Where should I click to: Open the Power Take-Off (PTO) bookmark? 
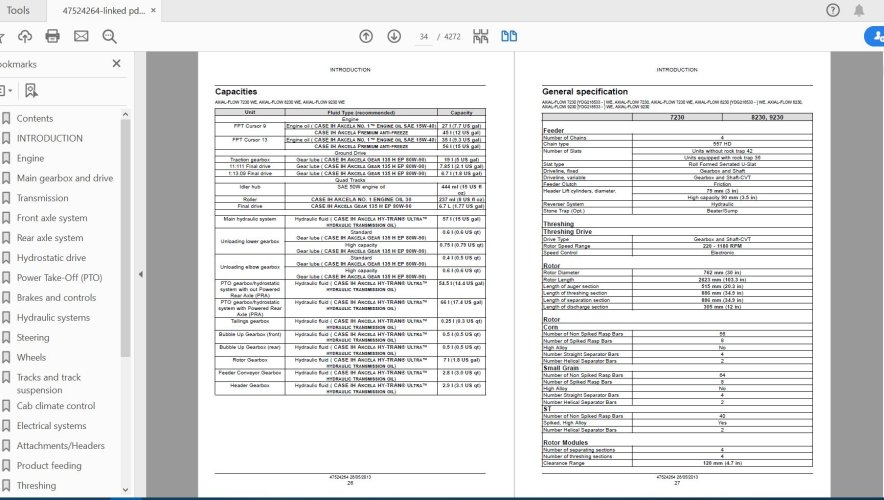click(x=60, y=277)
